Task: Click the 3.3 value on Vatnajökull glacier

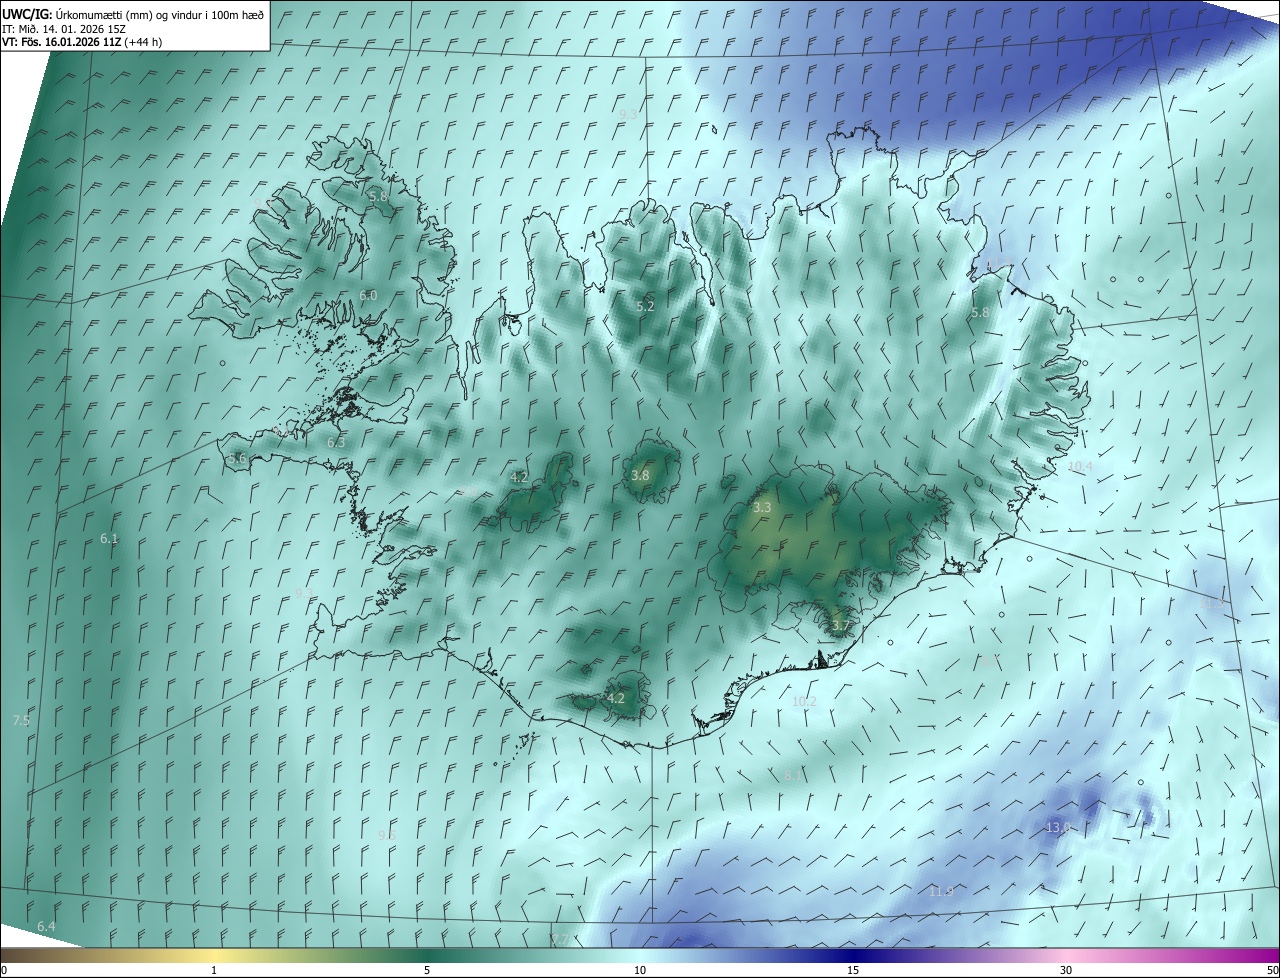Action: coord(762,507)
